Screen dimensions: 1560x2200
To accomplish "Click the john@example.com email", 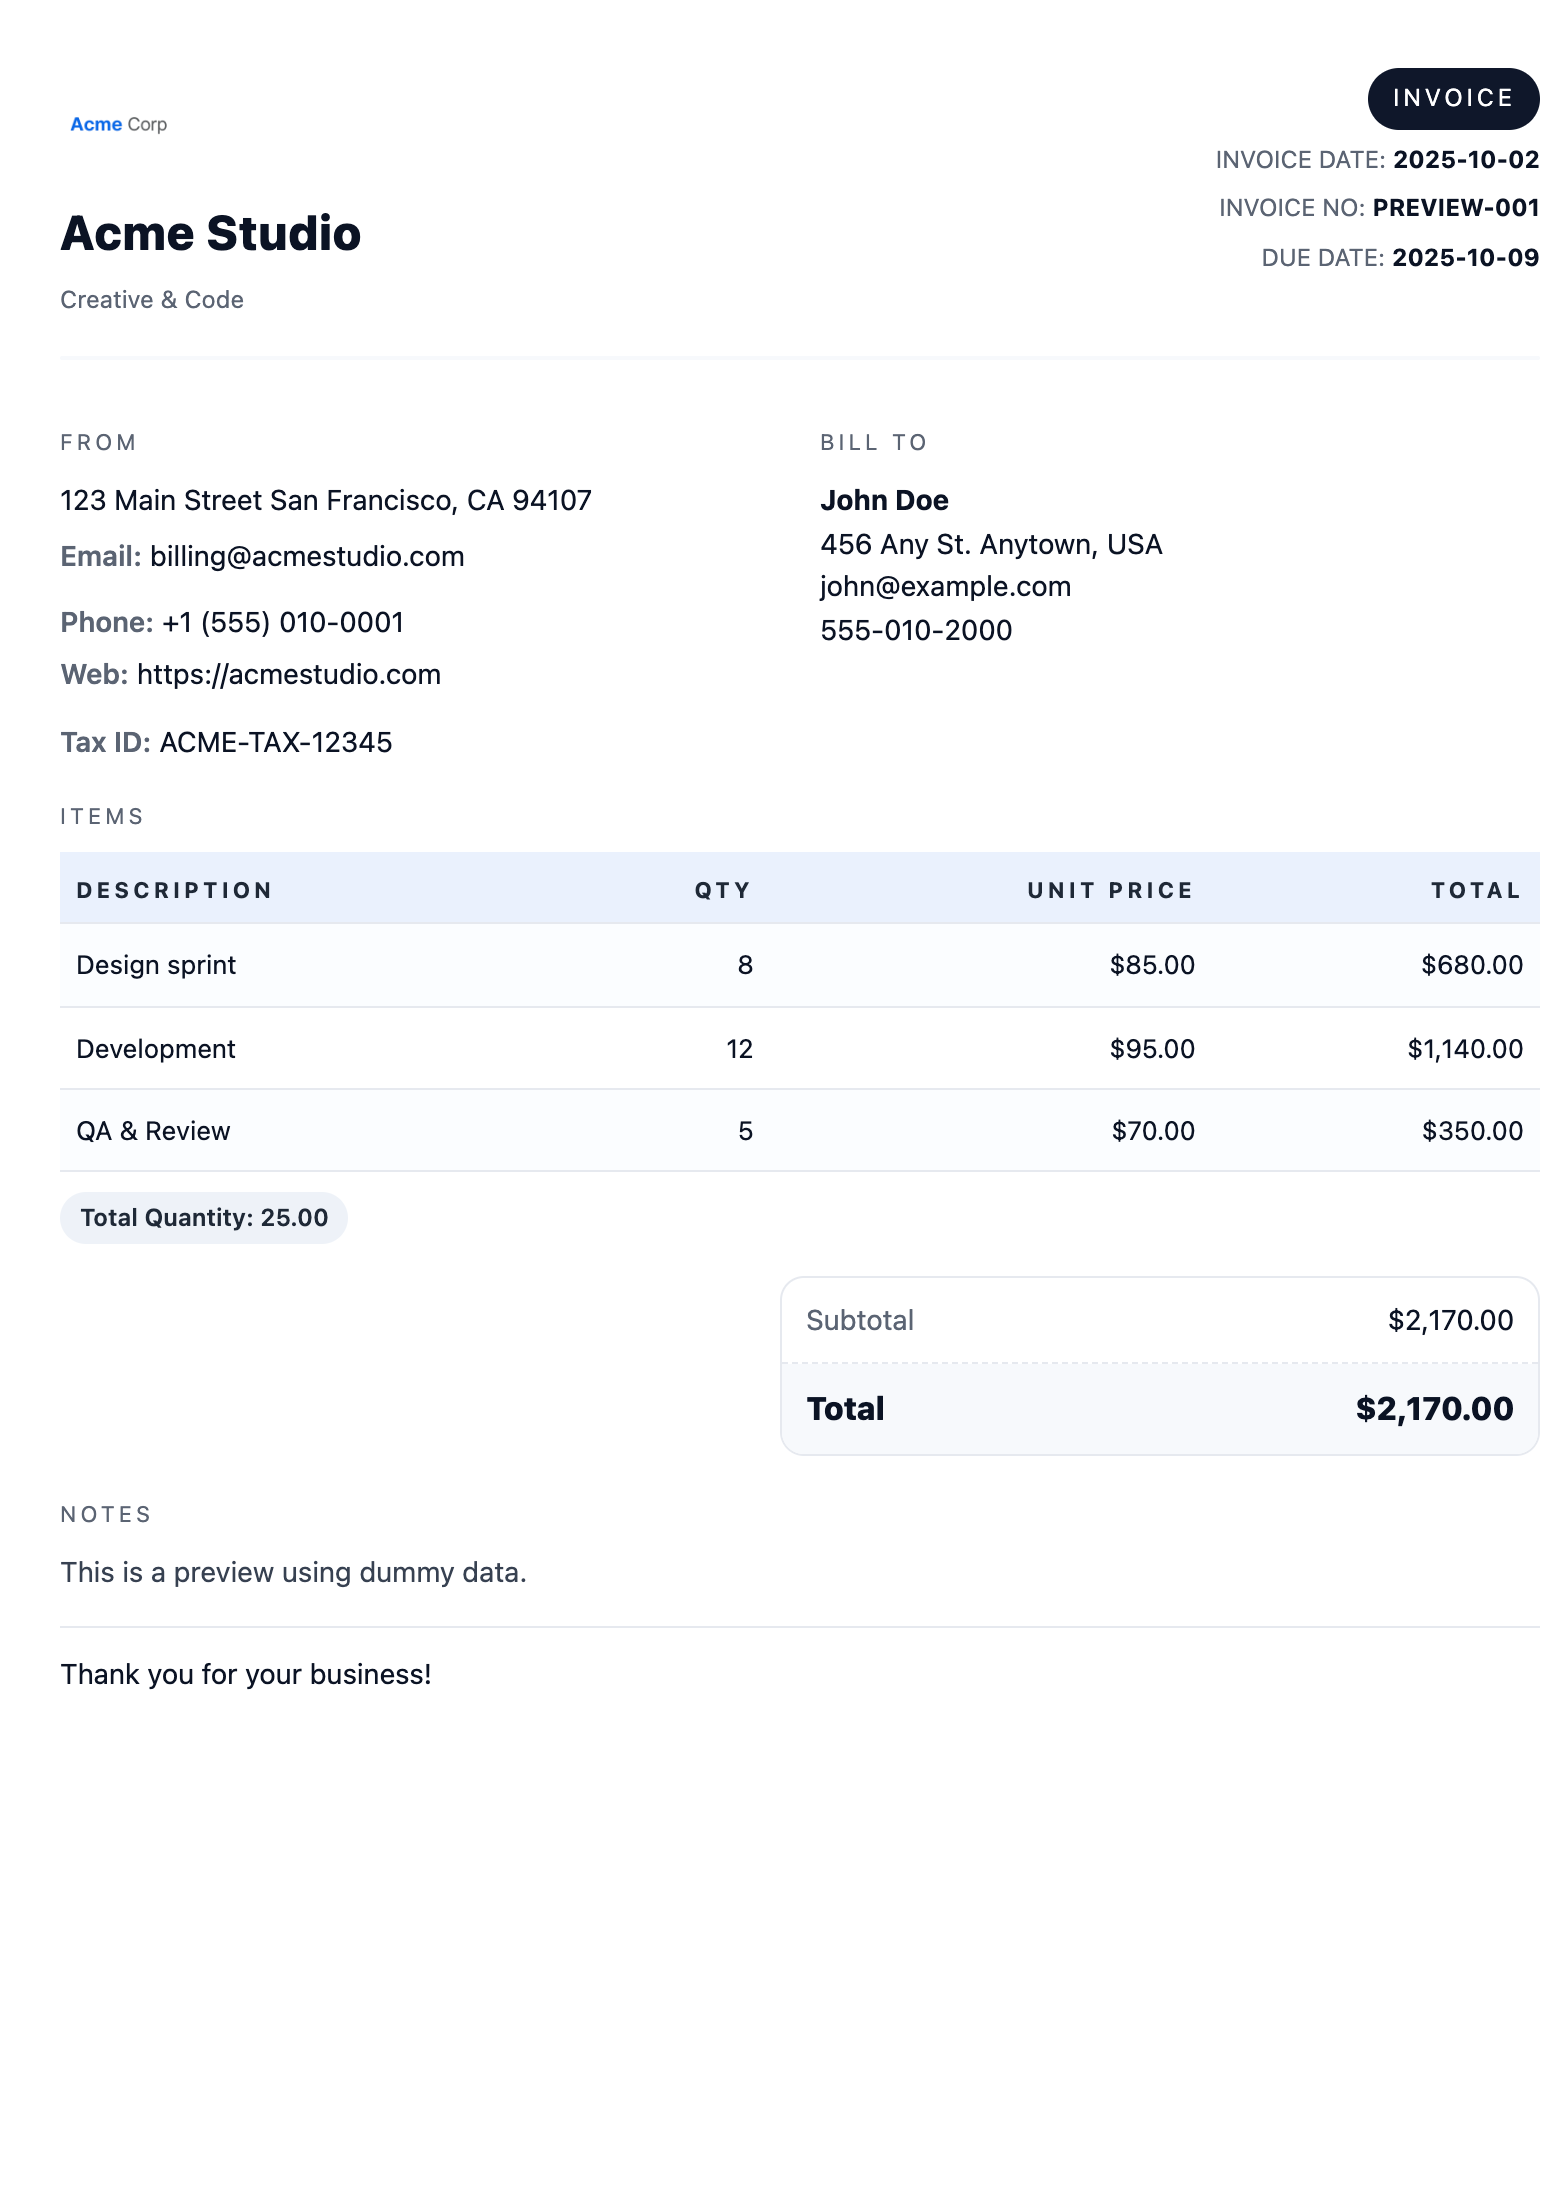I will pyautogui.click(x=945, y=587).
